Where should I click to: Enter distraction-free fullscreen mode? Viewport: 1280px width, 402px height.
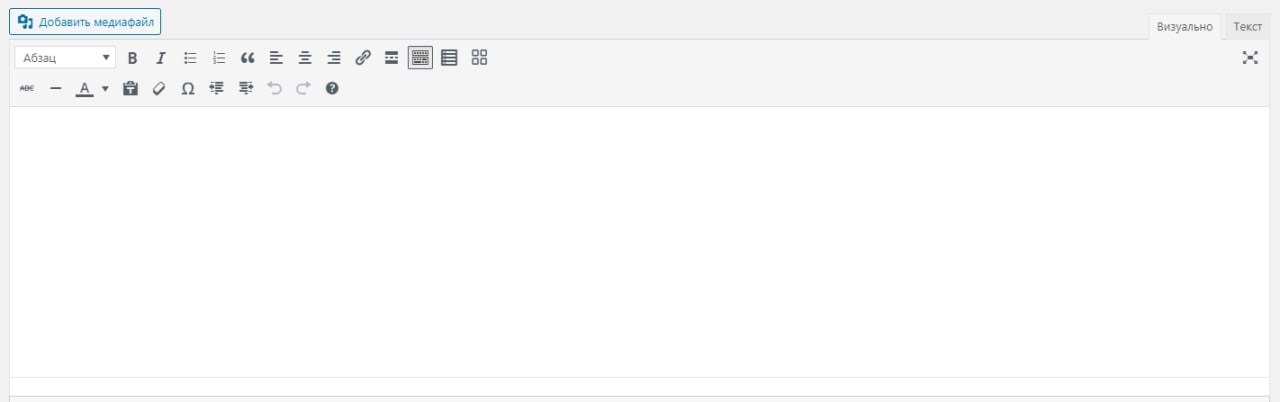click(x=1250, y=58)
